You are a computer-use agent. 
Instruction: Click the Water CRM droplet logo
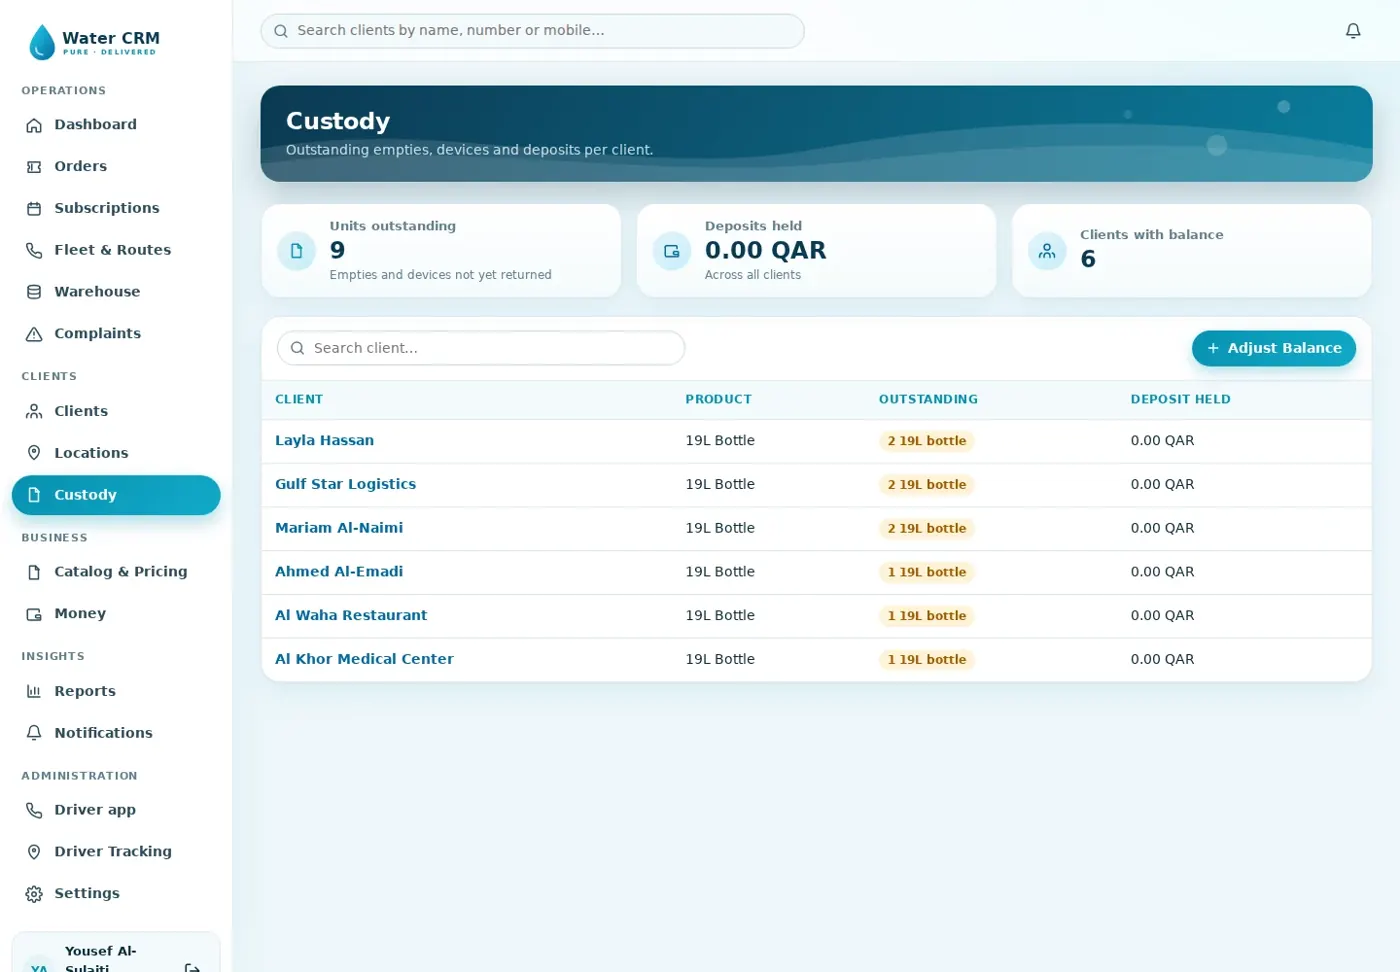(x=42, y=42)
